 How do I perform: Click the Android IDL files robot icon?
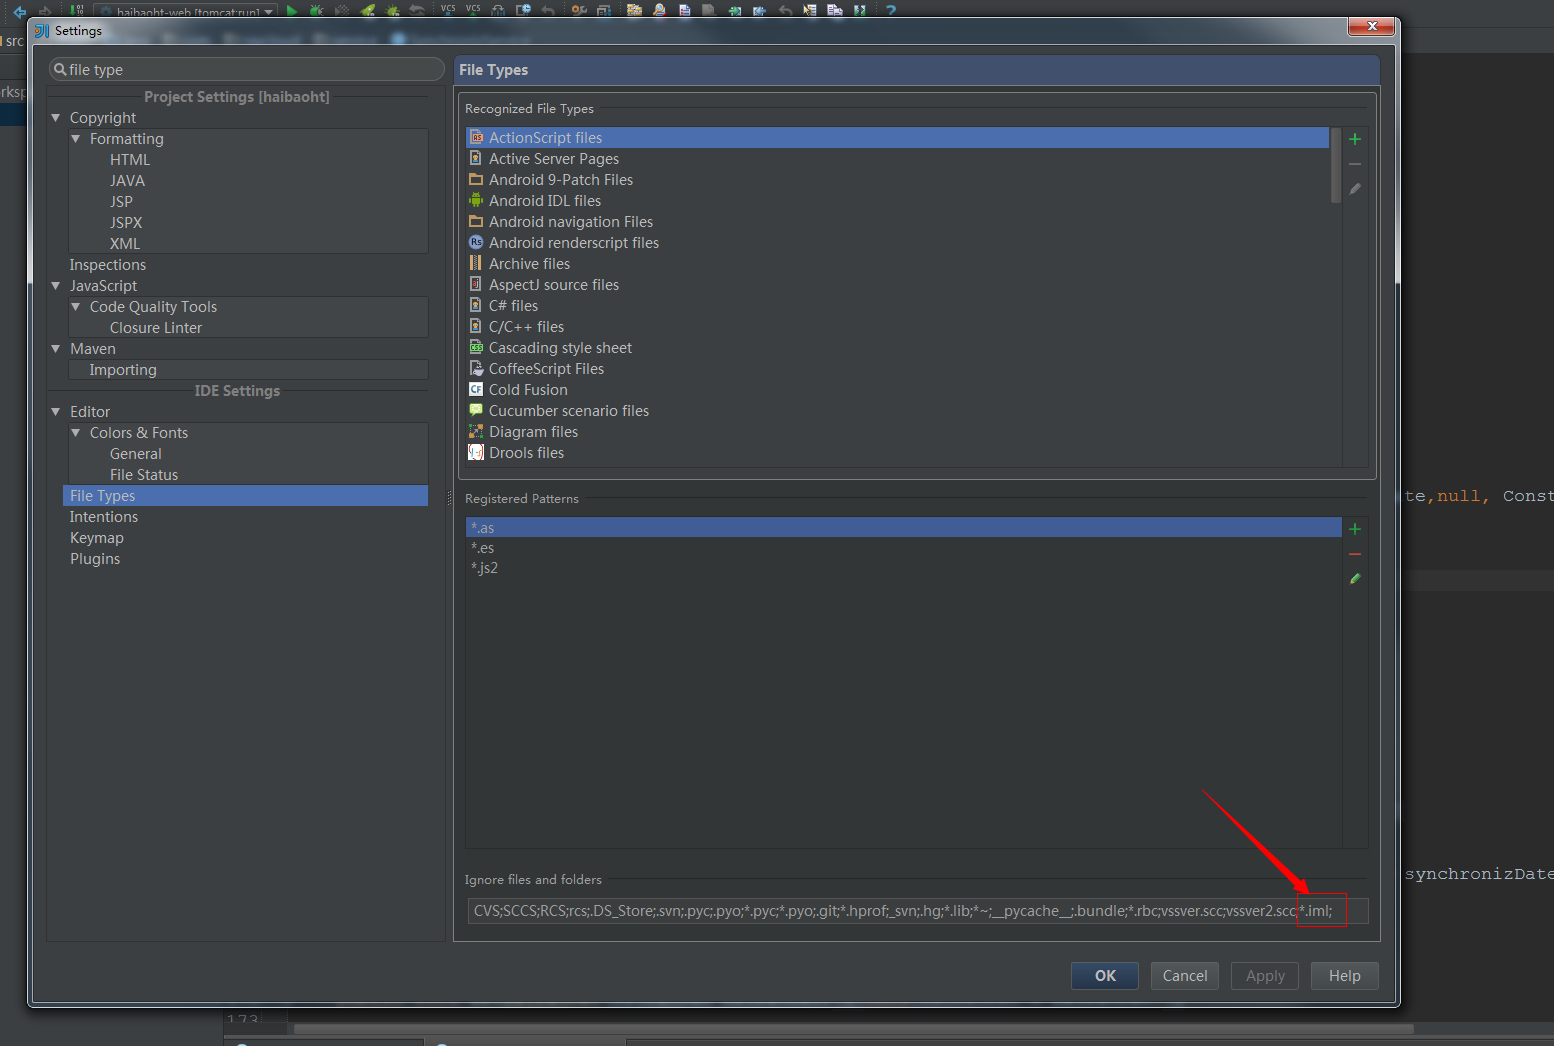click(477, 201)
